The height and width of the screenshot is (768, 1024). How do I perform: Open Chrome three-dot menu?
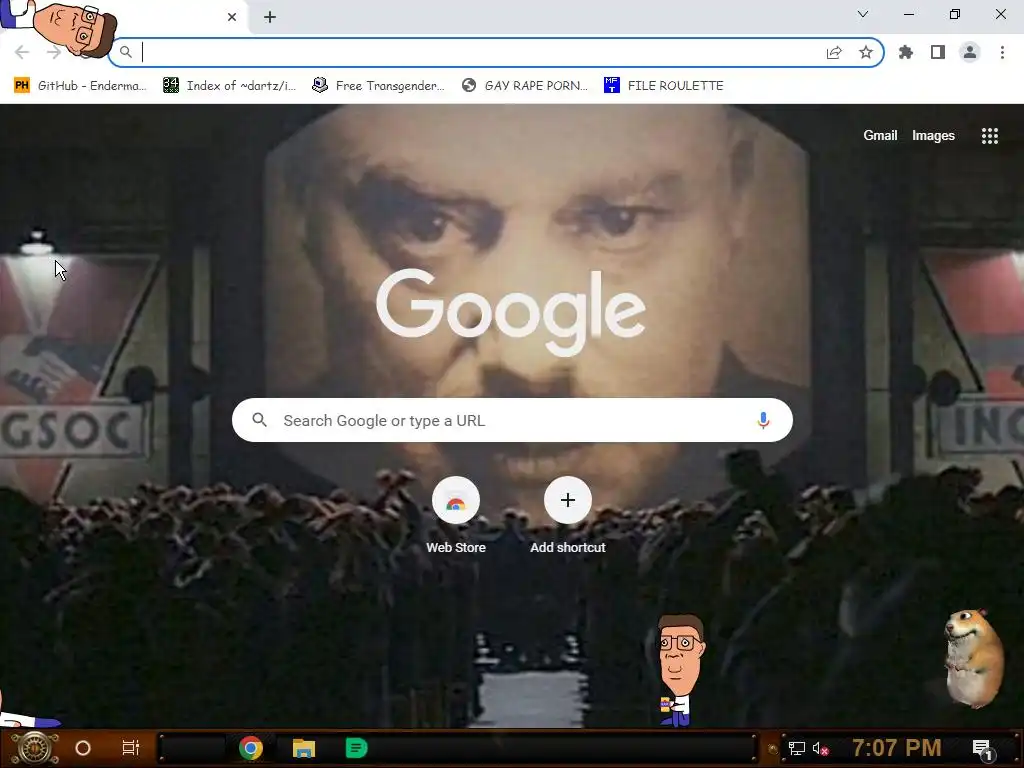tap(1002, 52)
